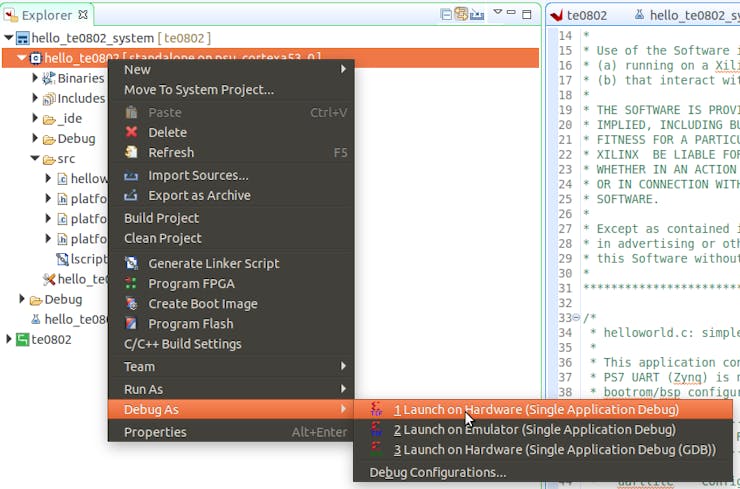Switch to the hello_te0802_sy editor tab
740x489 pixels.
[687, 16]
